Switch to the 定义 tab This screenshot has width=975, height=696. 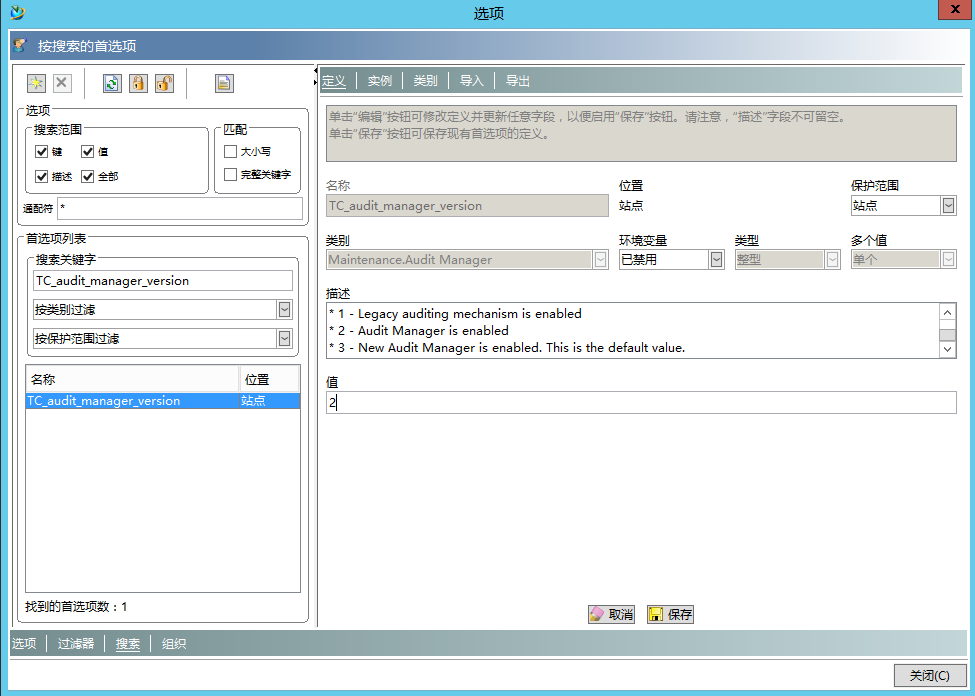[334, 81]
